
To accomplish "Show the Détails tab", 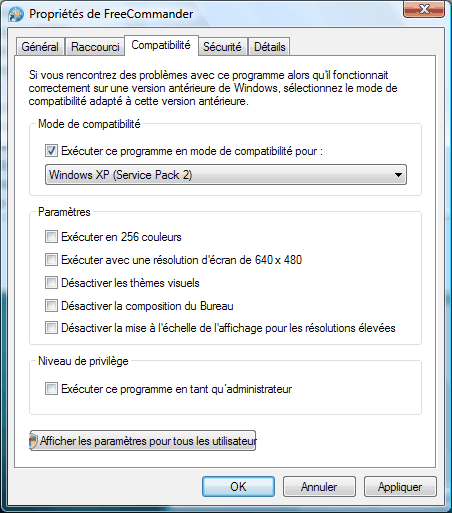I will 269,47.
